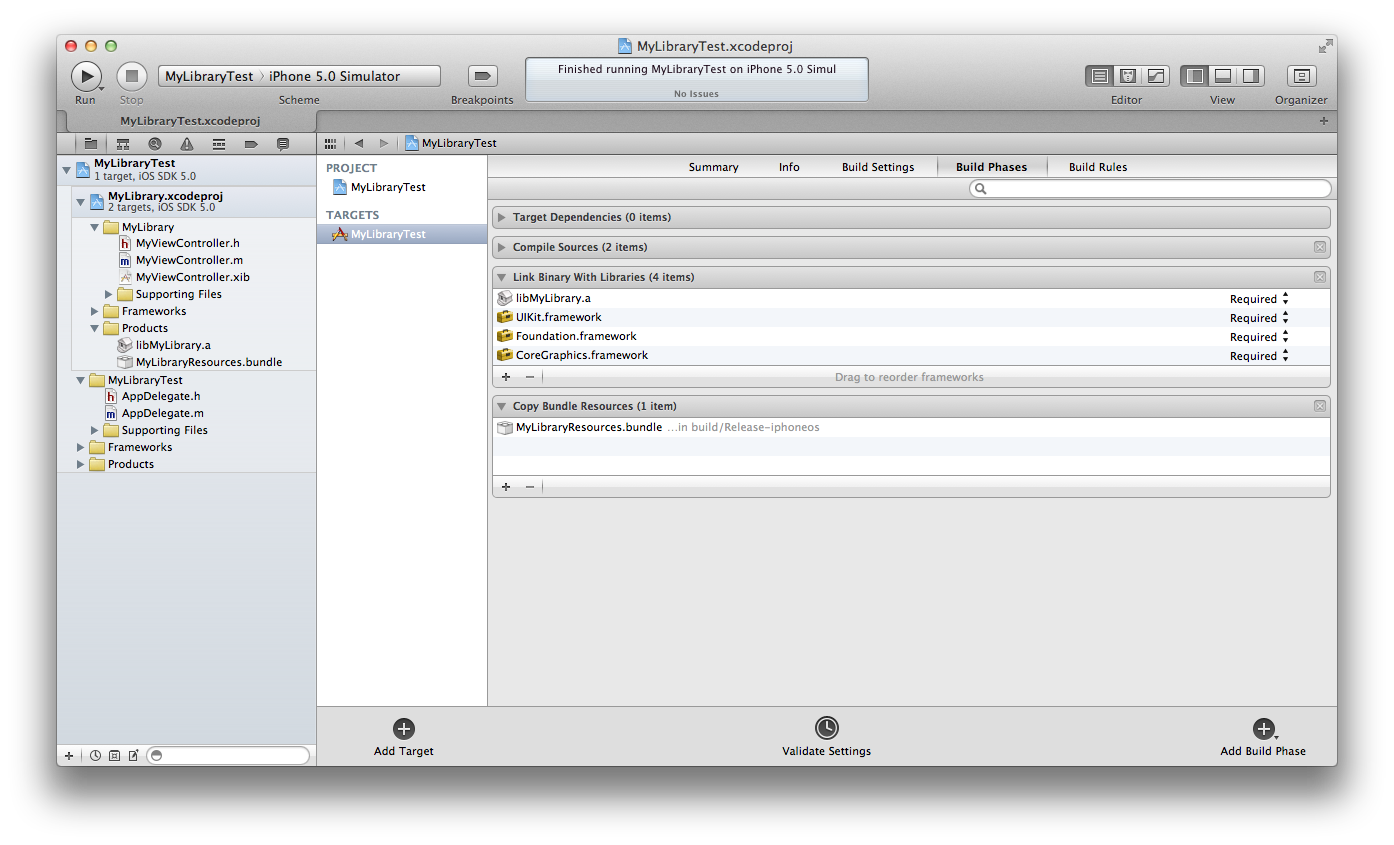Viewport: 1394px width, 845px height.
Task: Show only recently edited files filter
Action: (96, 756)
